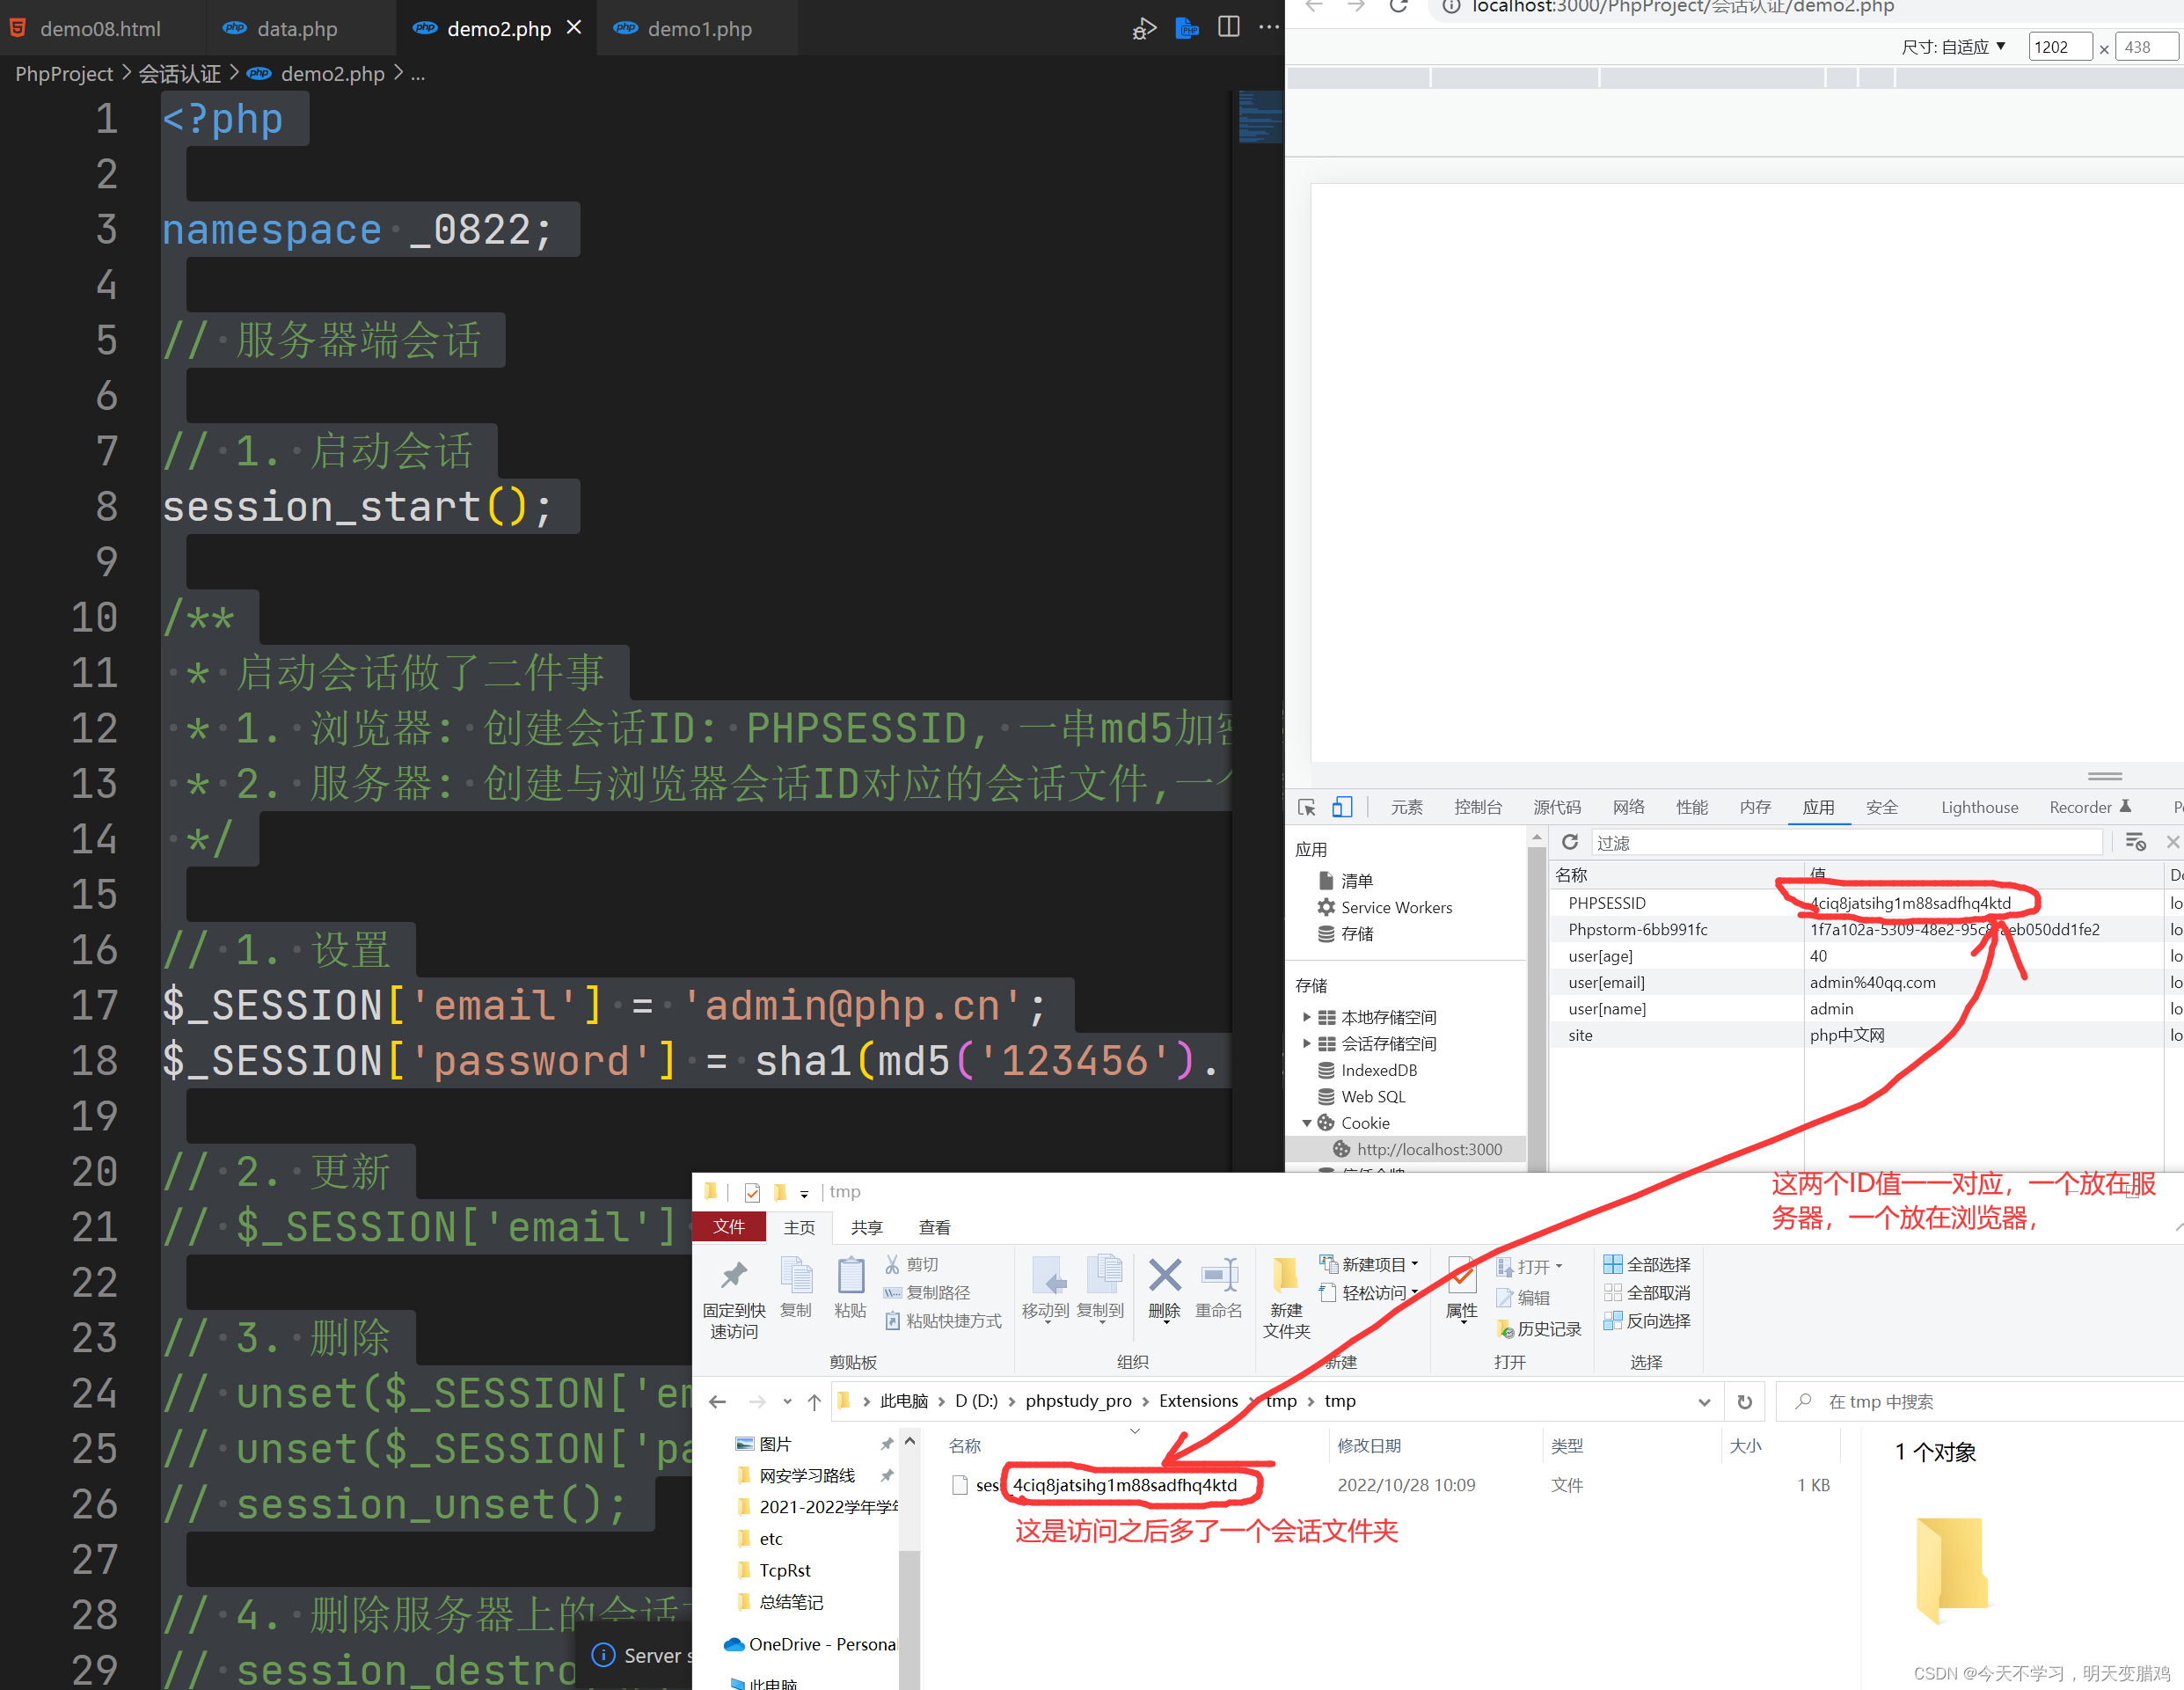This screenshot has width=2184, height=1690.
Task: Click the 删除 red X icon
Action: click(1165, 1276)
